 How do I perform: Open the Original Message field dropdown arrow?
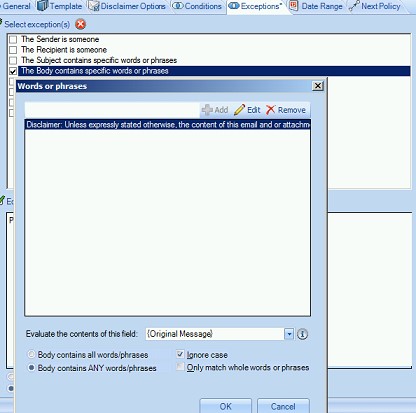coord(289,334)
